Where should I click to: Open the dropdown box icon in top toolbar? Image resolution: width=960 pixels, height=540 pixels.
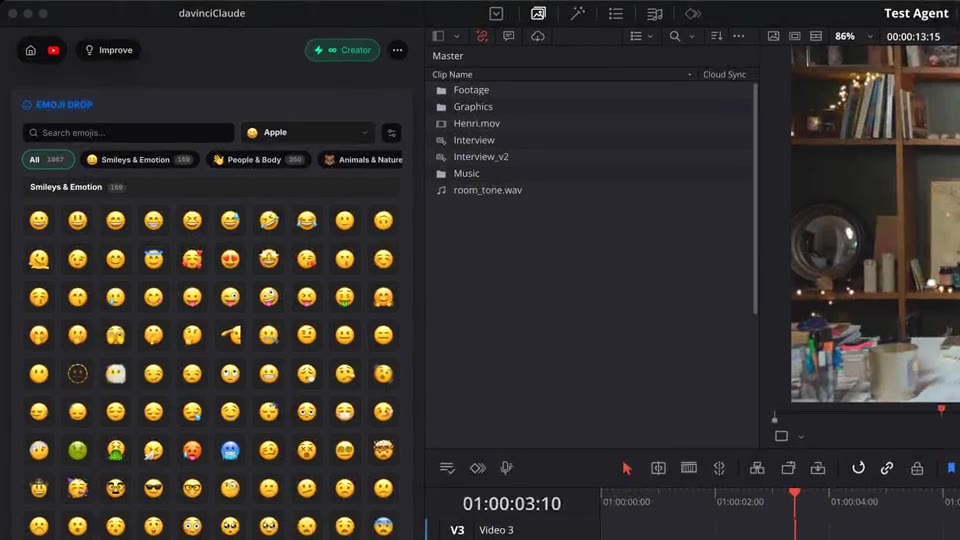pos(496,13)
